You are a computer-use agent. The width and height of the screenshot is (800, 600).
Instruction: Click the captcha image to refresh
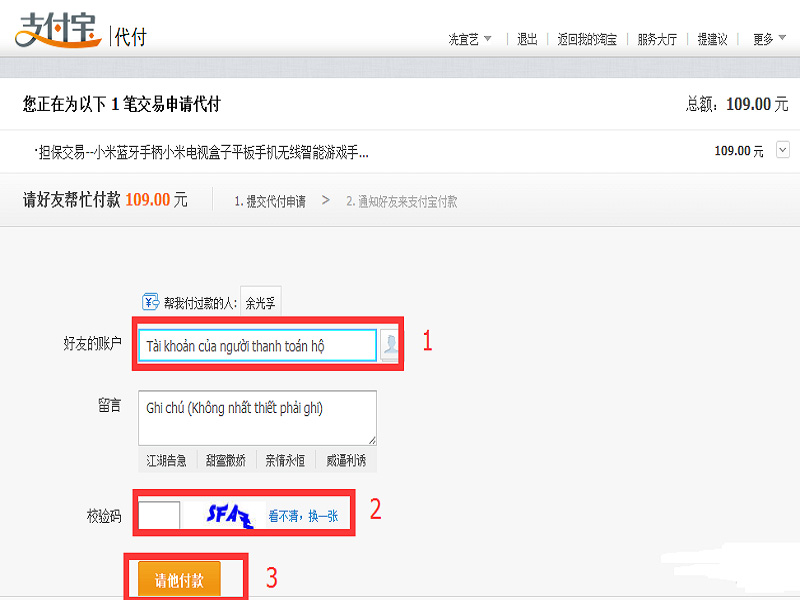pyautogui.click(x=229, y=515)
